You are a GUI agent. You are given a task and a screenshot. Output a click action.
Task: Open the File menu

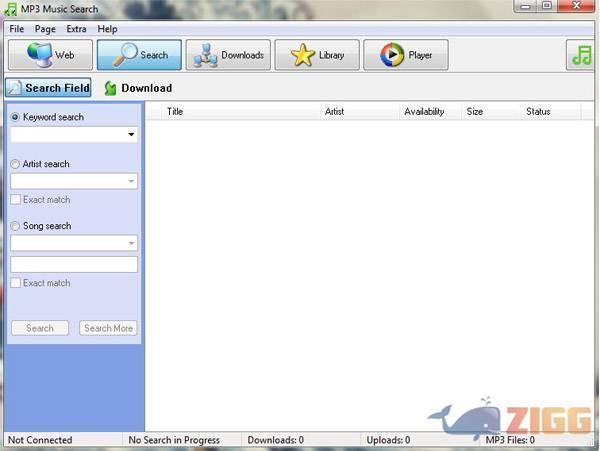coord(16,29)
